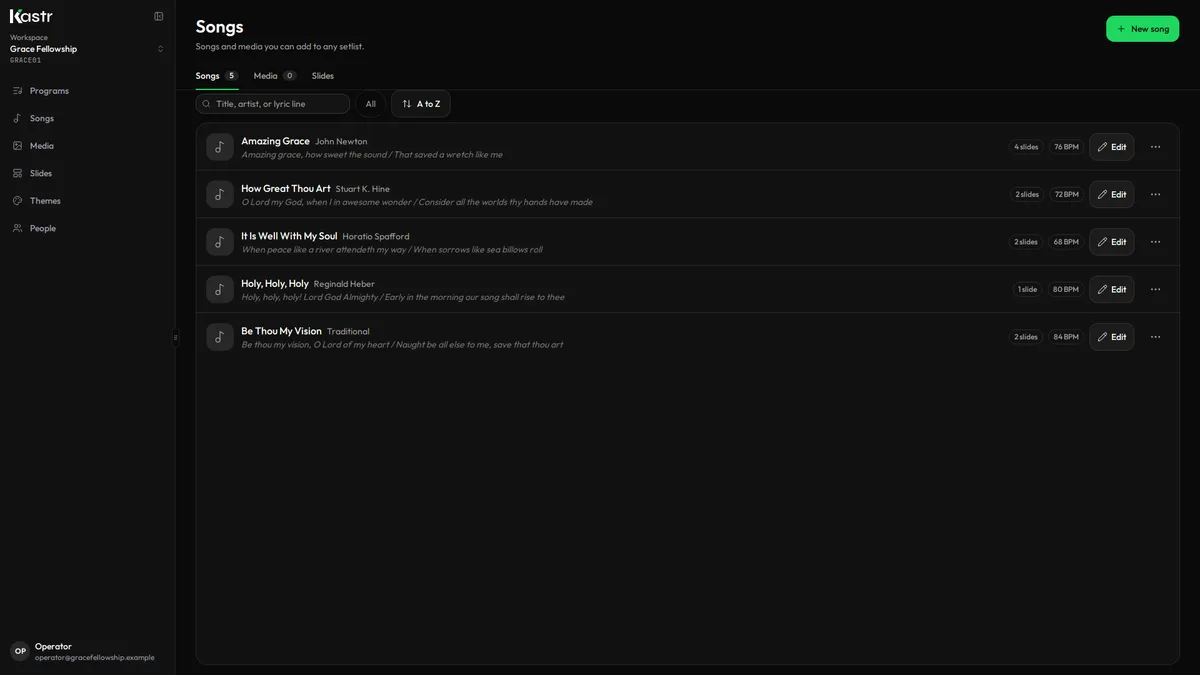Click the pencil icon in Amazing Grace Edit
The height and width of the screenshot is (675, 1200).
pyautogui.click(x=1102, y=147)
